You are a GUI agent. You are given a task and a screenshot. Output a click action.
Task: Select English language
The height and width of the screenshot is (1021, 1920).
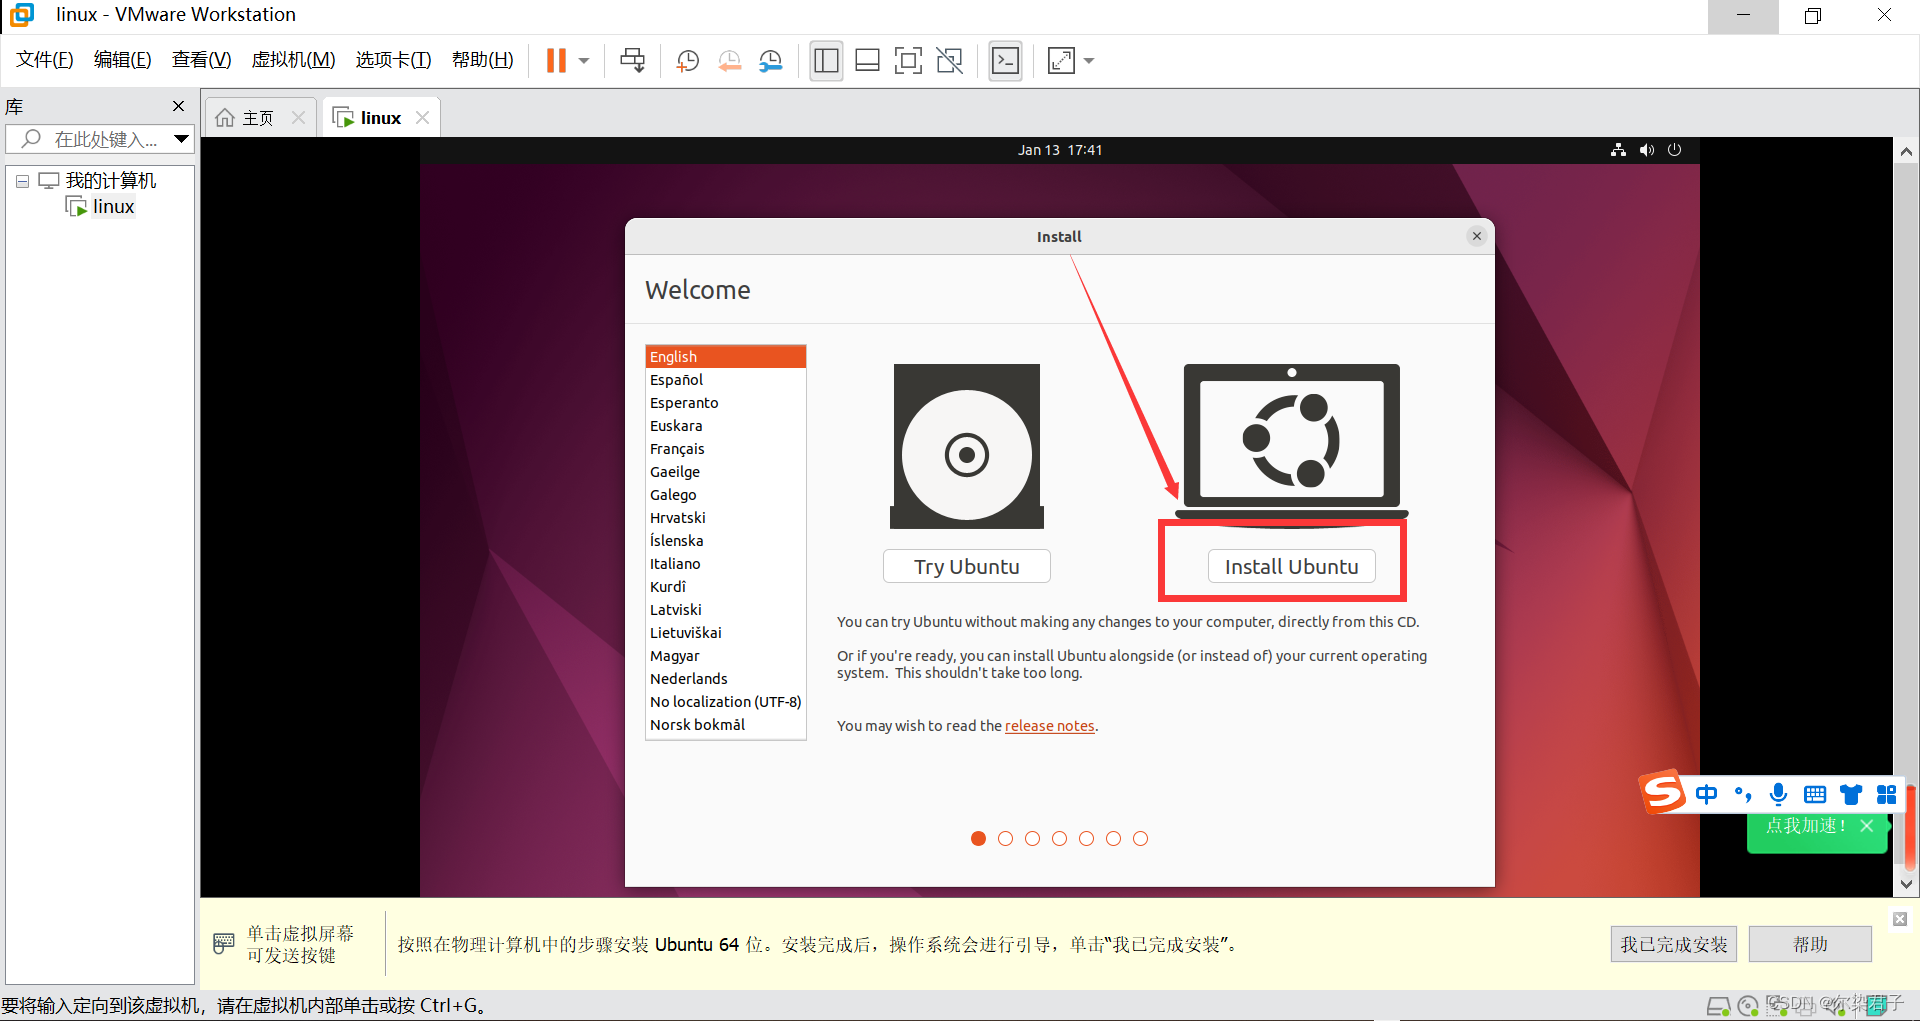(726, 357)
